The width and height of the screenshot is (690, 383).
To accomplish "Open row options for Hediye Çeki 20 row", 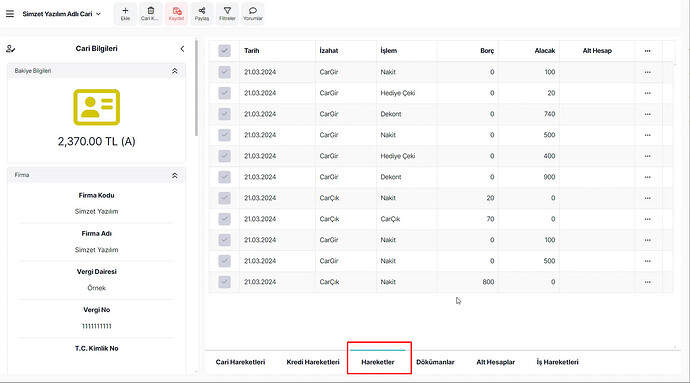I will (x=647, y=93).
